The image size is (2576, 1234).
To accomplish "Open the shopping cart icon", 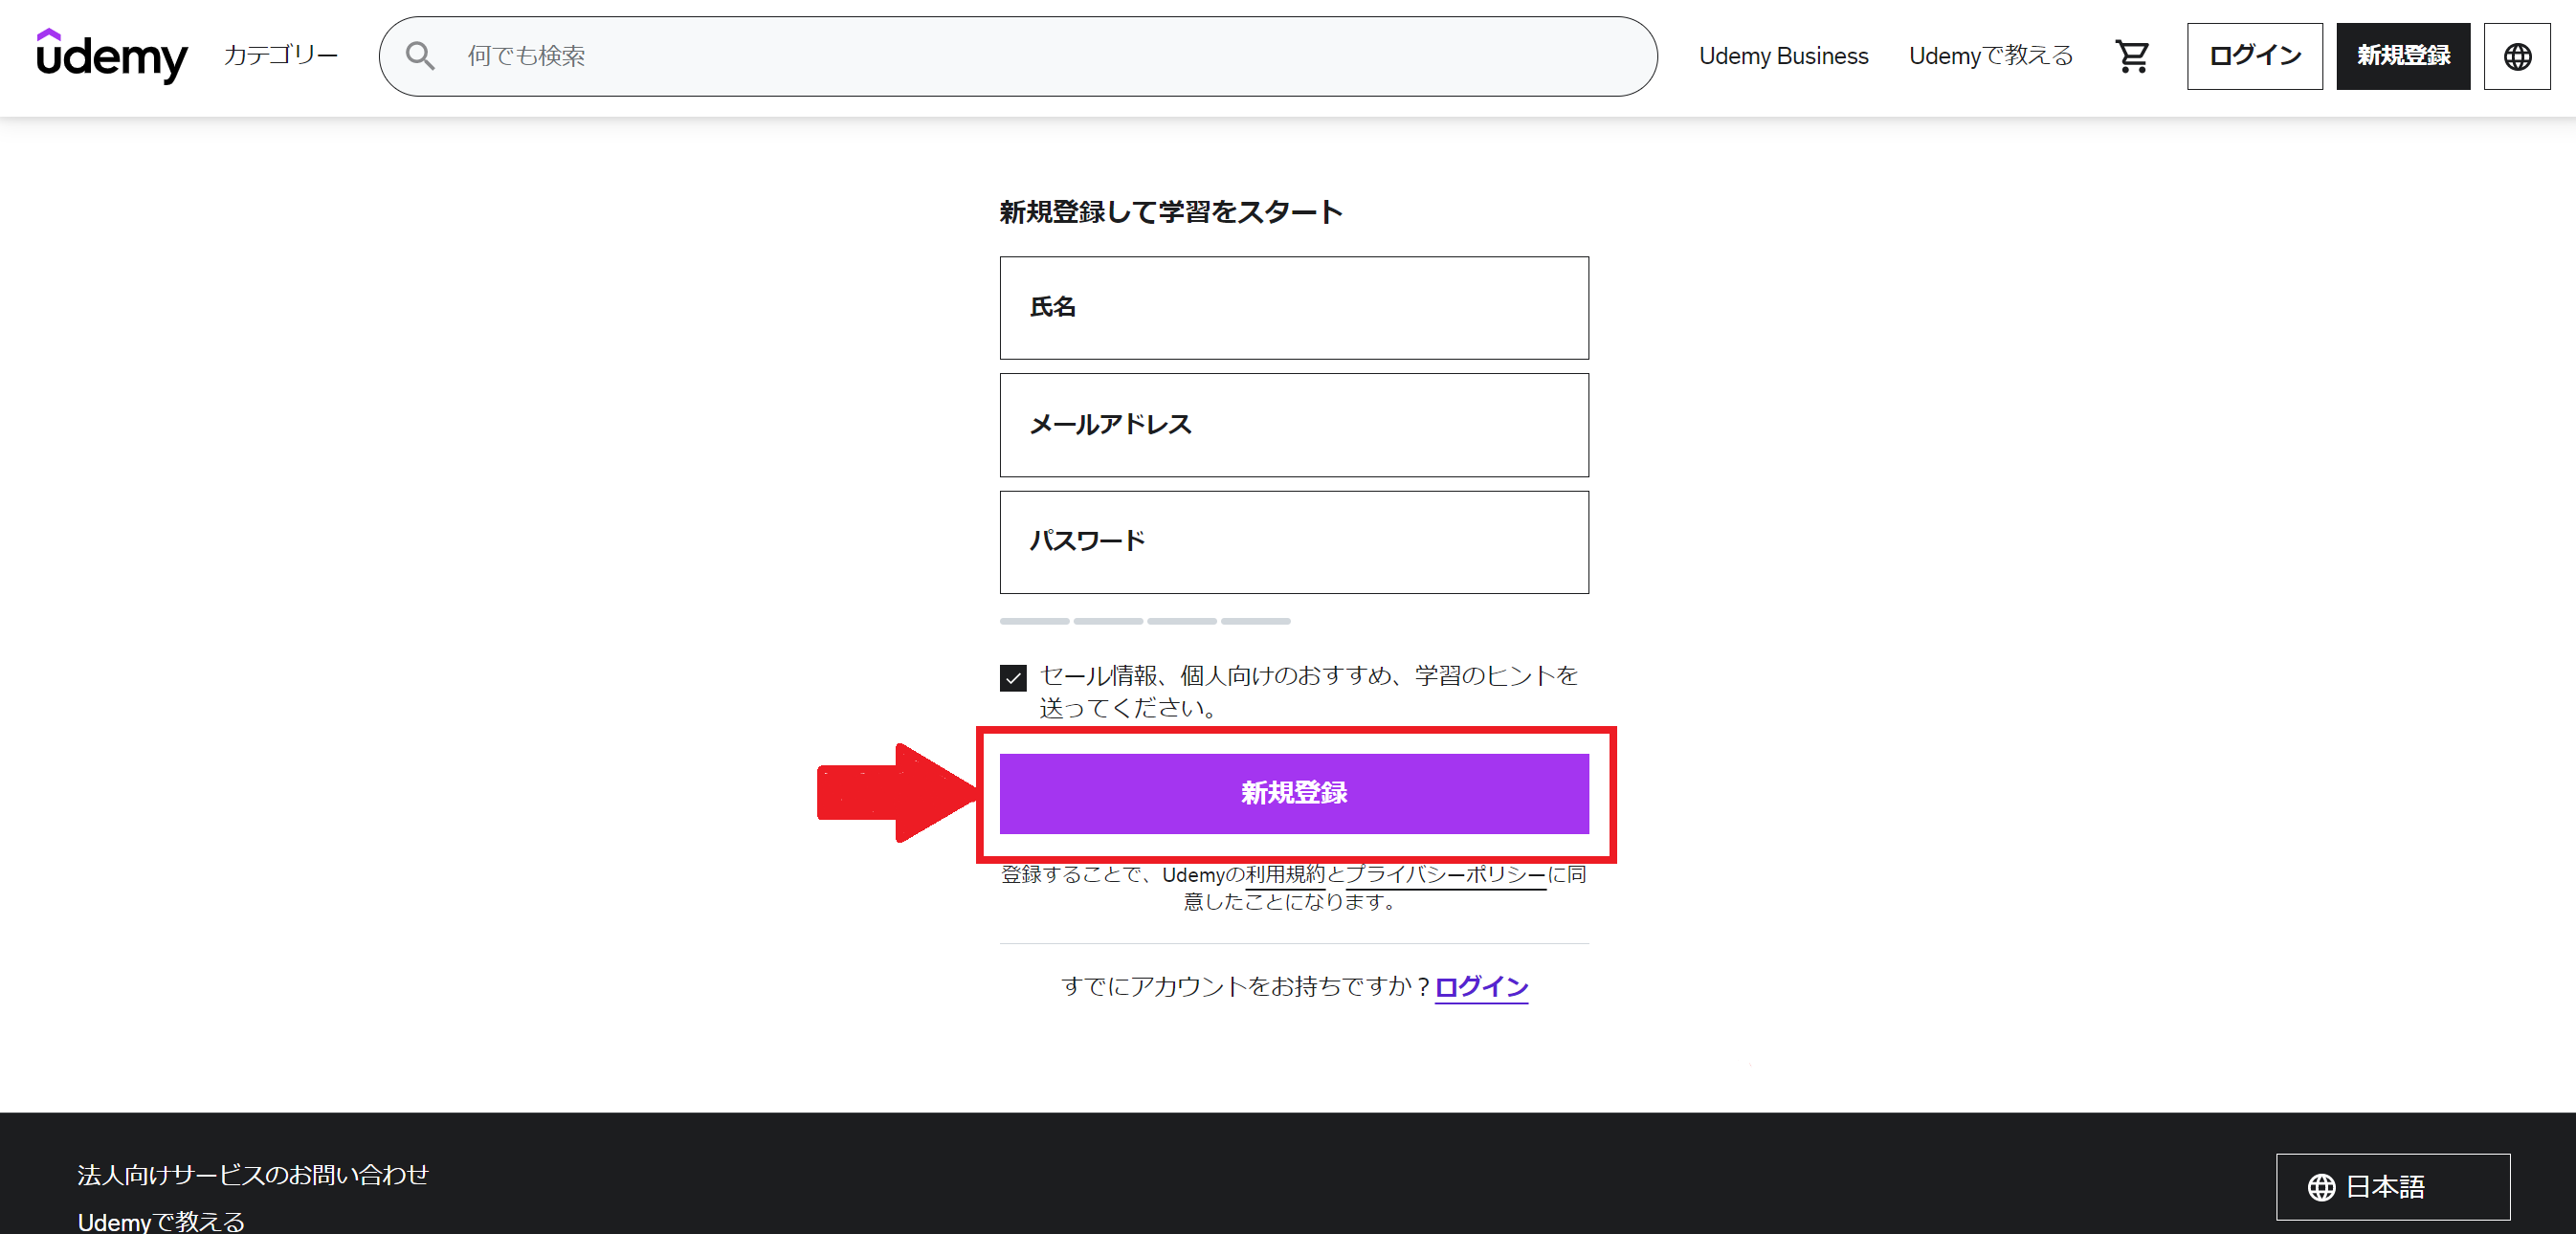I will (x=2131, y=56).
